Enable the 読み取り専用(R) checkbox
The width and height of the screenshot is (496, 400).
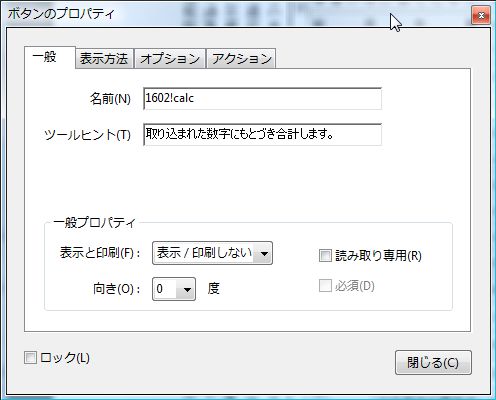click(x=325, y=256)
